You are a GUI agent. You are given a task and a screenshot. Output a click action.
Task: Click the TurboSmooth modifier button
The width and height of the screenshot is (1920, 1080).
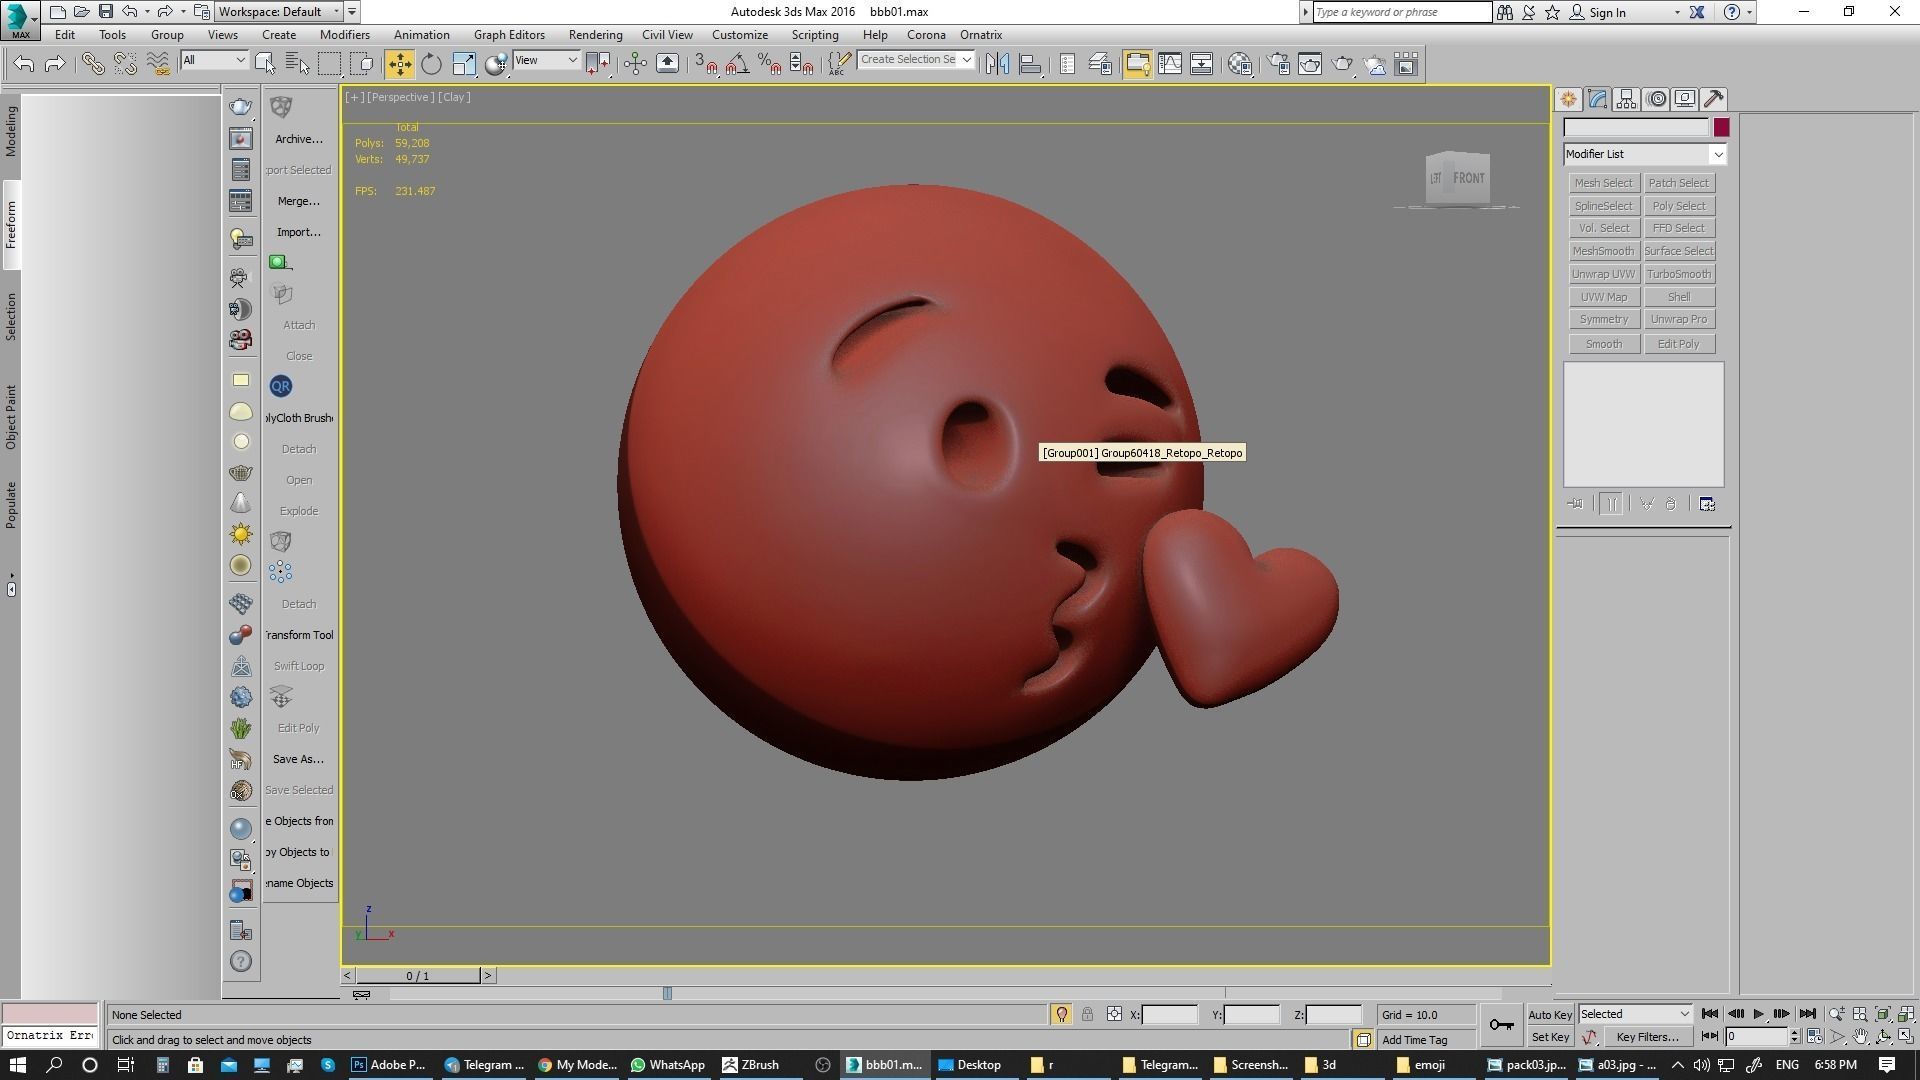(x=1679, y=274)
